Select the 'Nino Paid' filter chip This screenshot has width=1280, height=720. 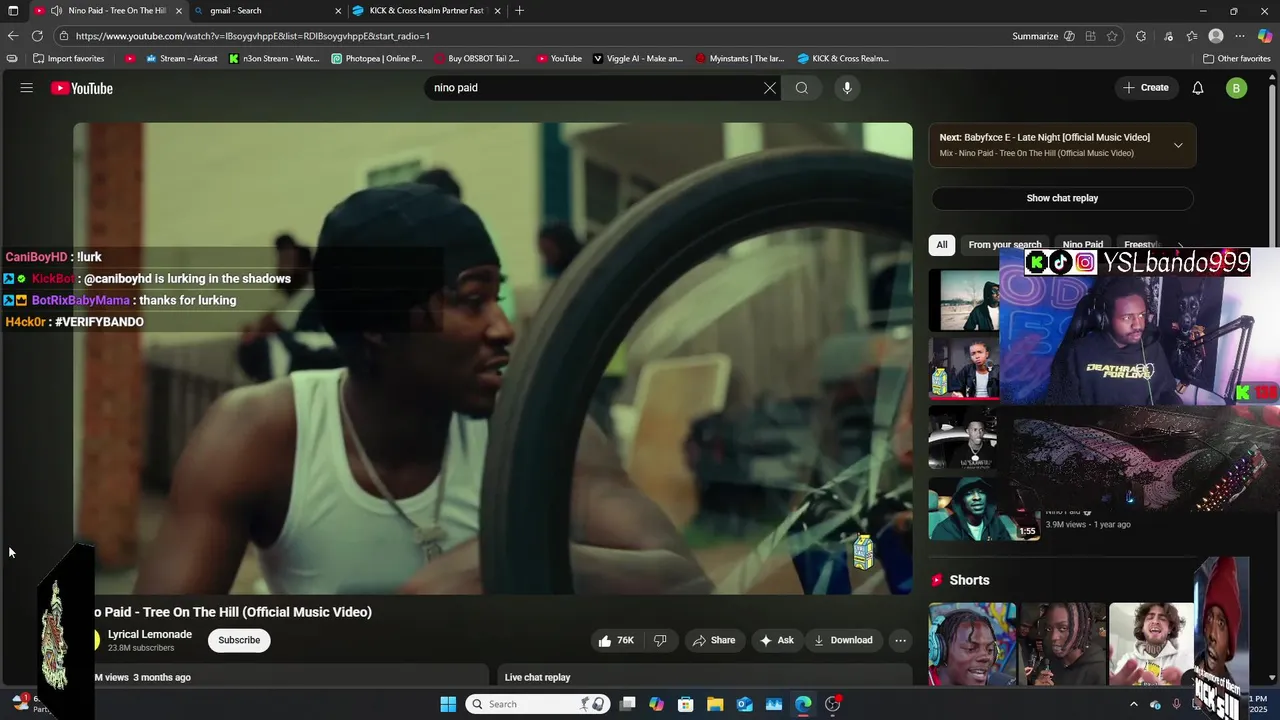pyautogui.click(x=1083, y=245)
